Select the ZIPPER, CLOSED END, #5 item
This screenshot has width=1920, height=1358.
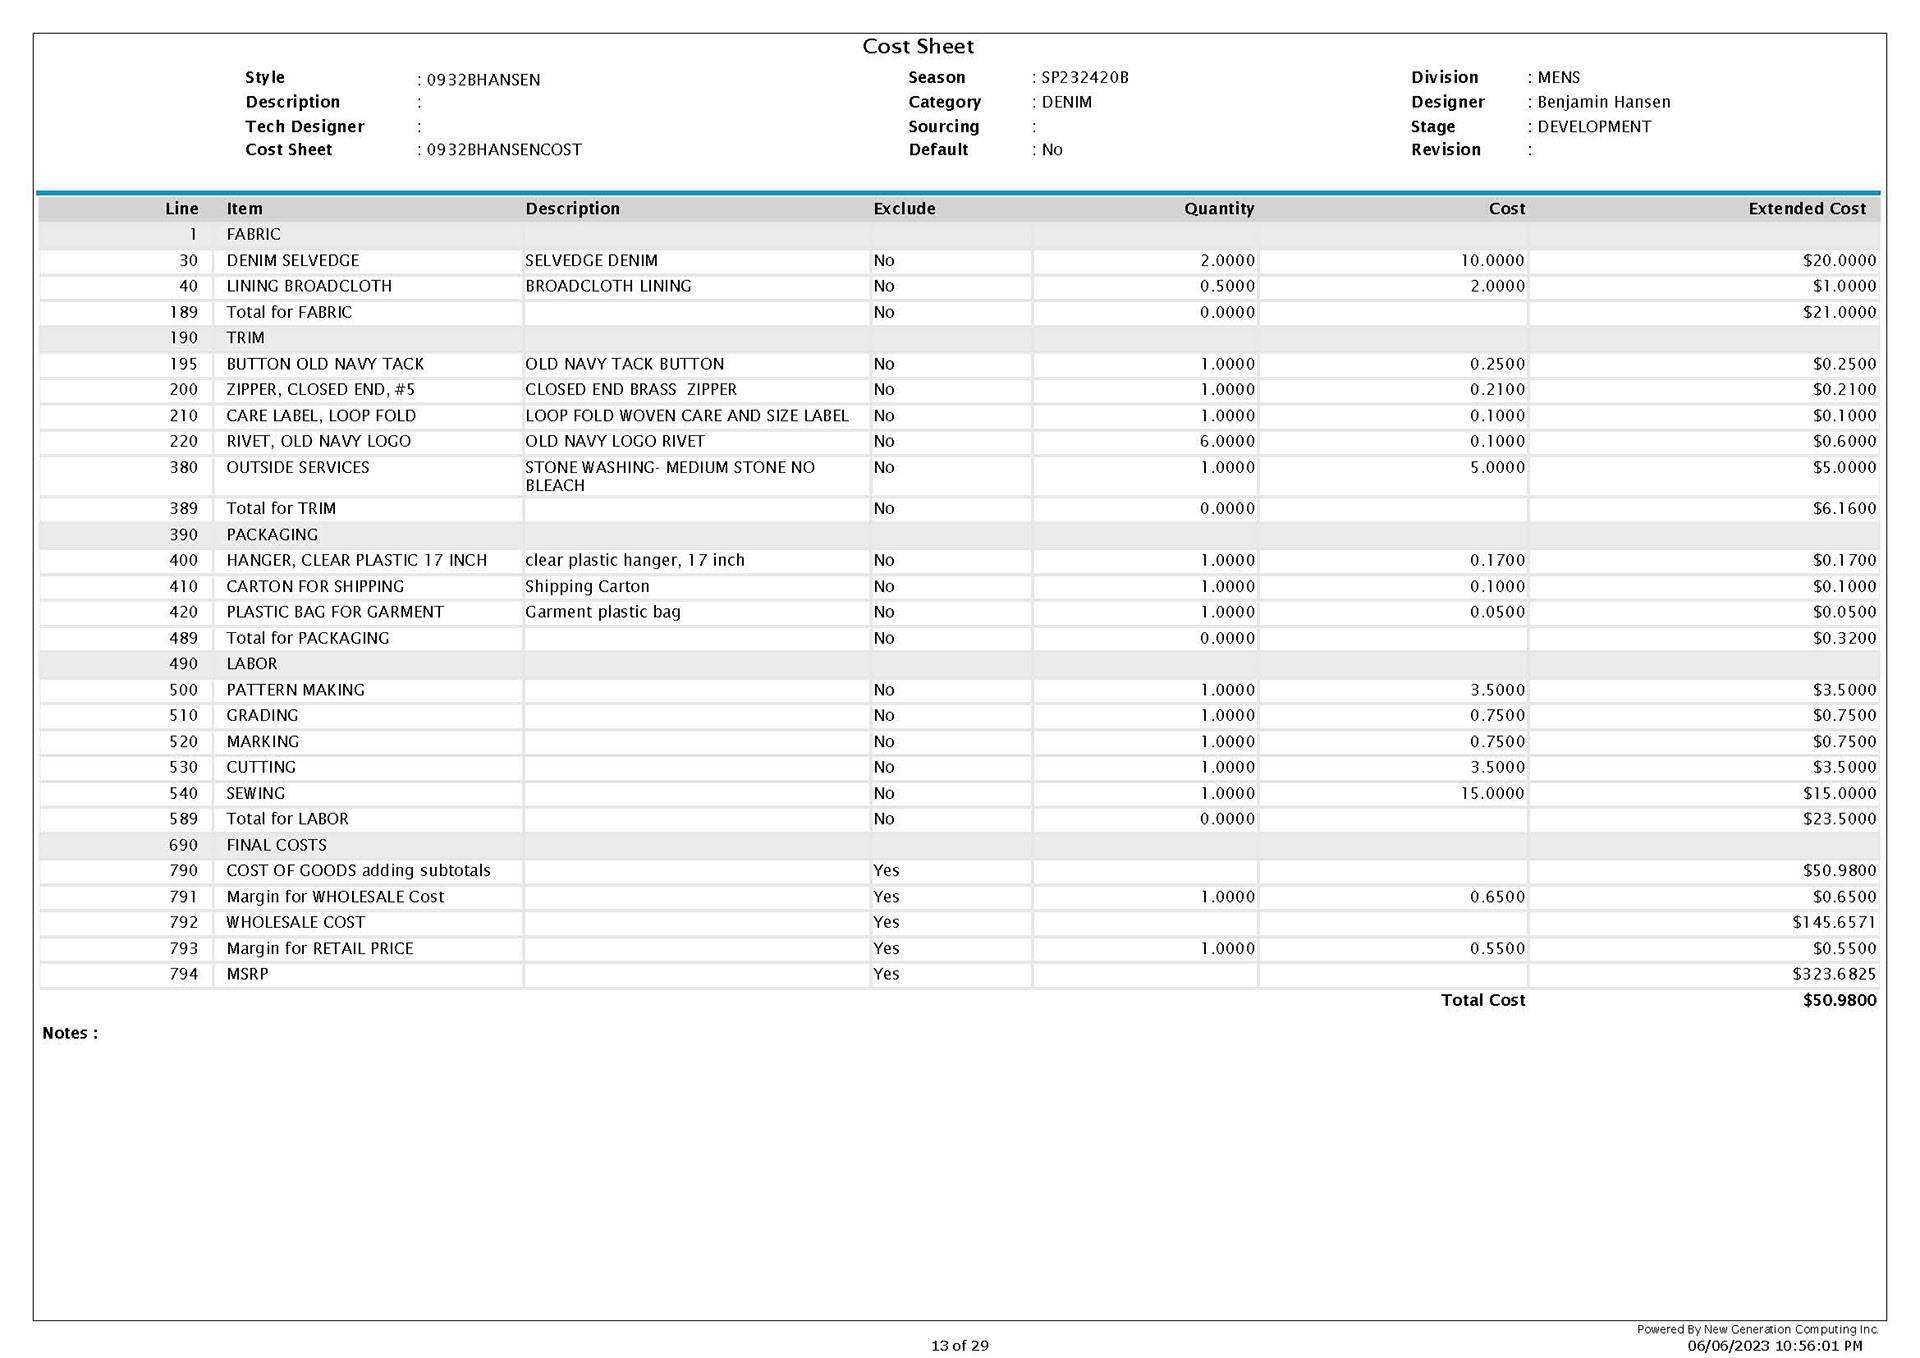[320, 389]
